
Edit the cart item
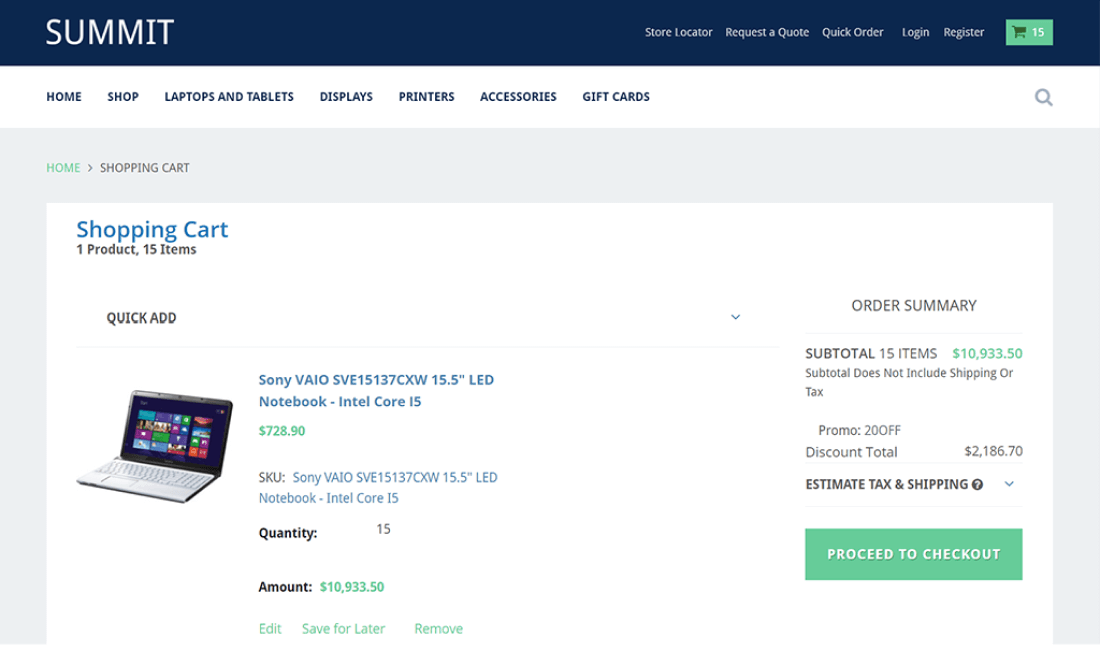pos(270,628)
